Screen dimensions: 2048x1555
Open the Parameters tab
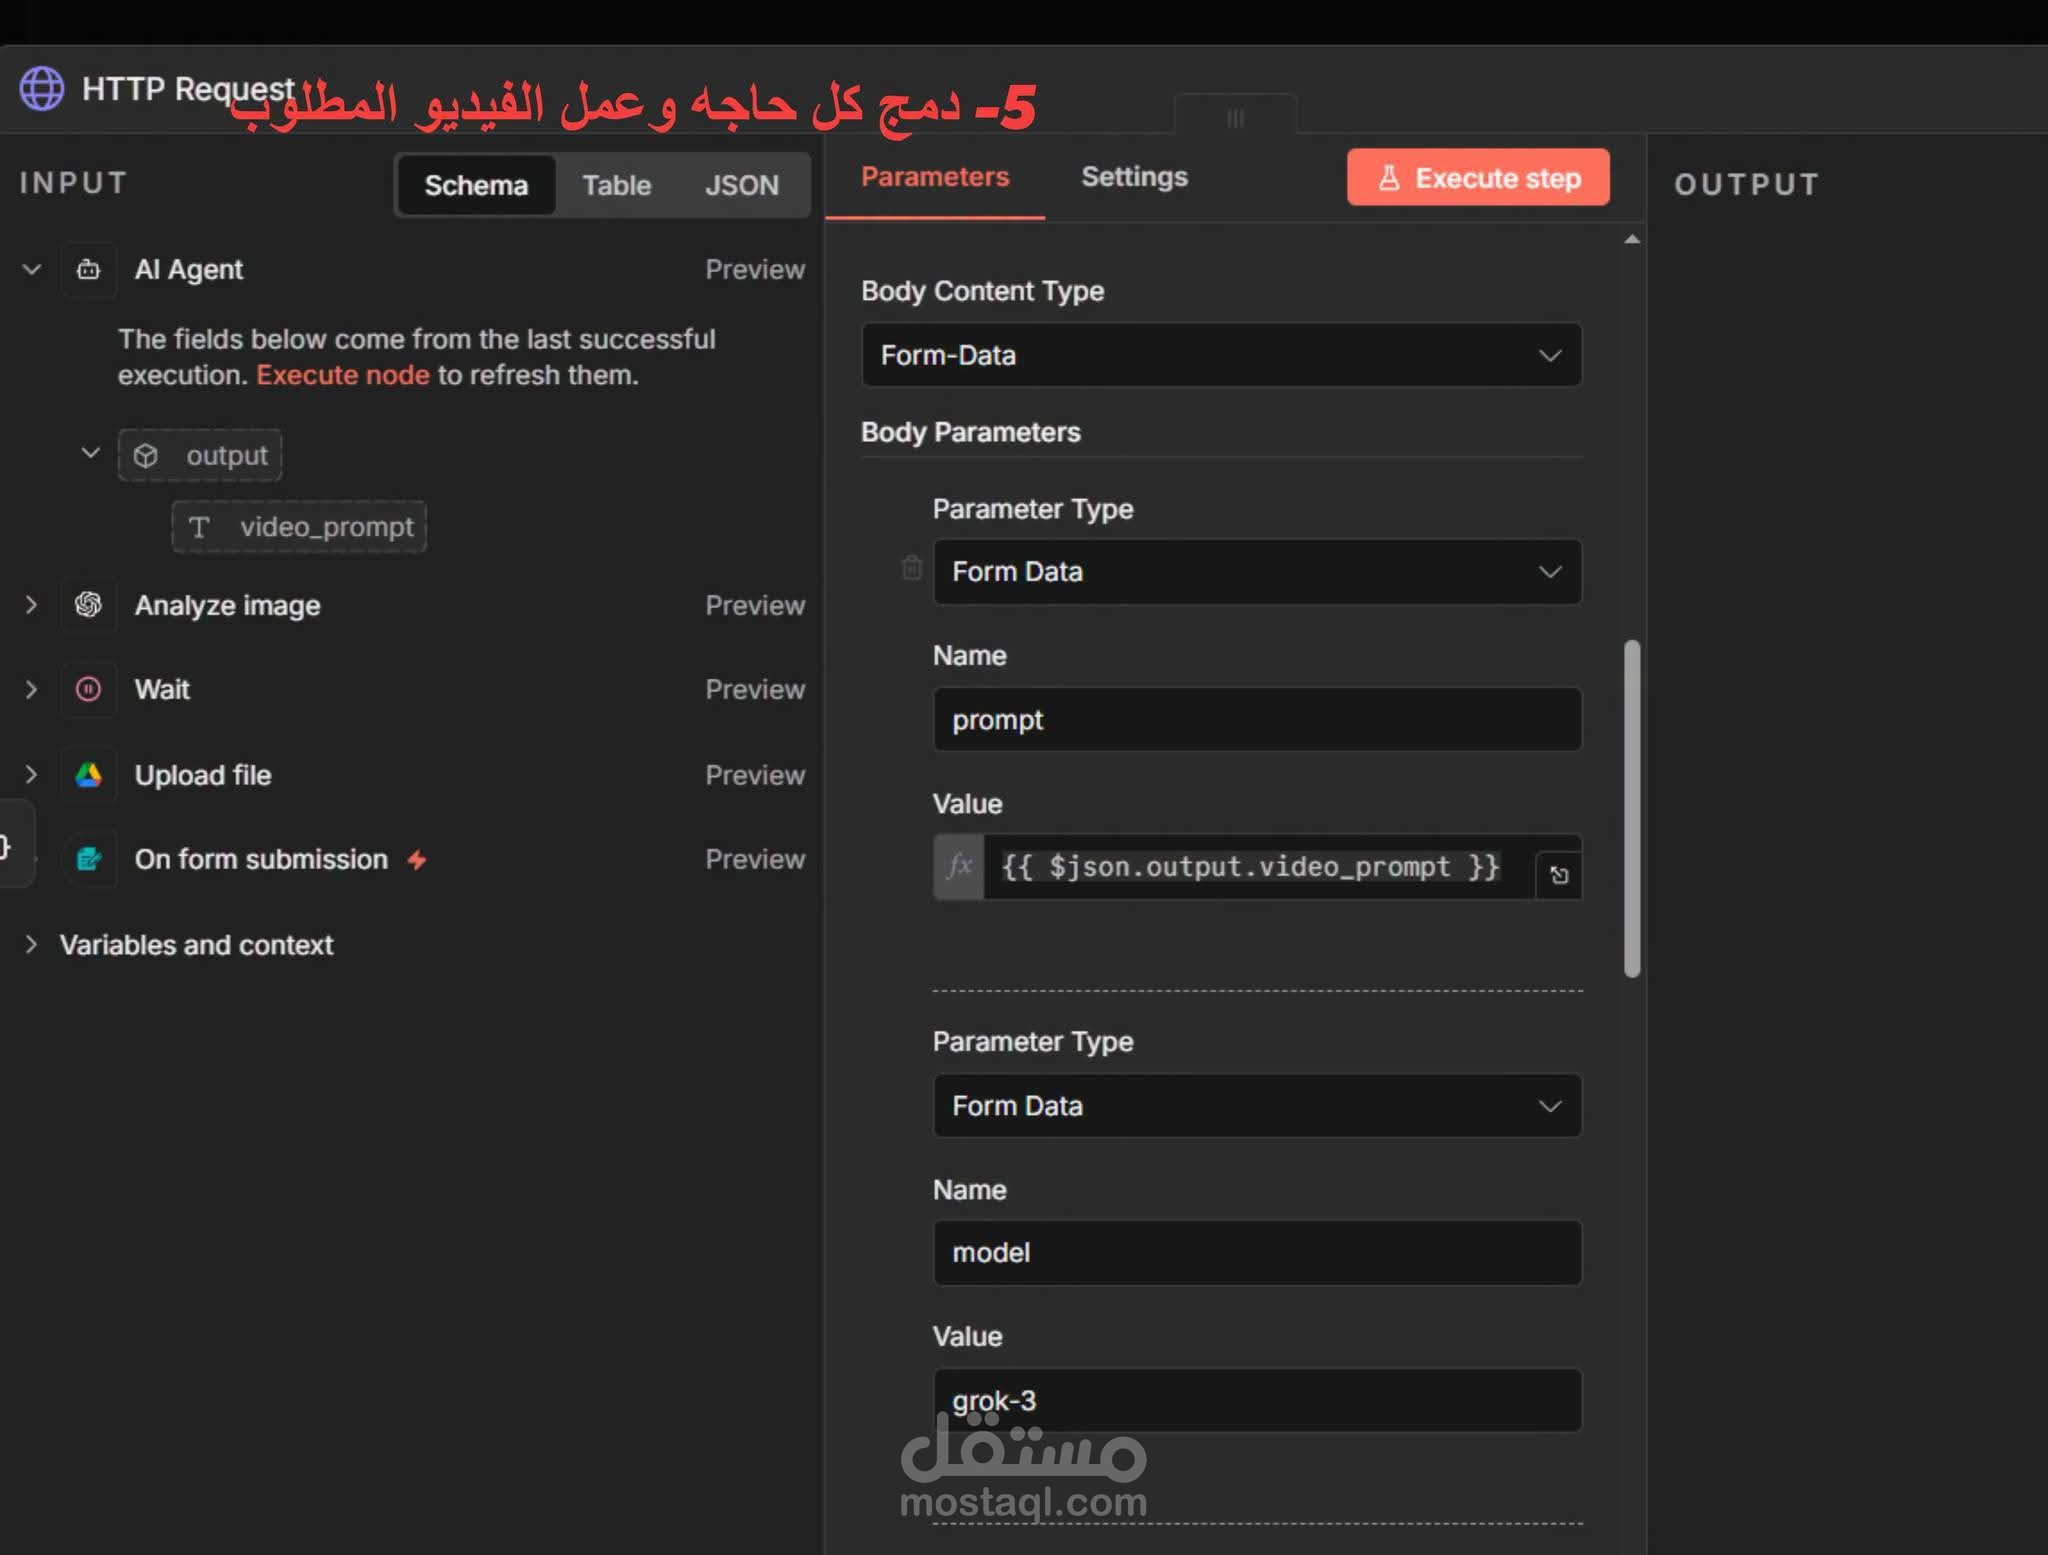(935, 177)
